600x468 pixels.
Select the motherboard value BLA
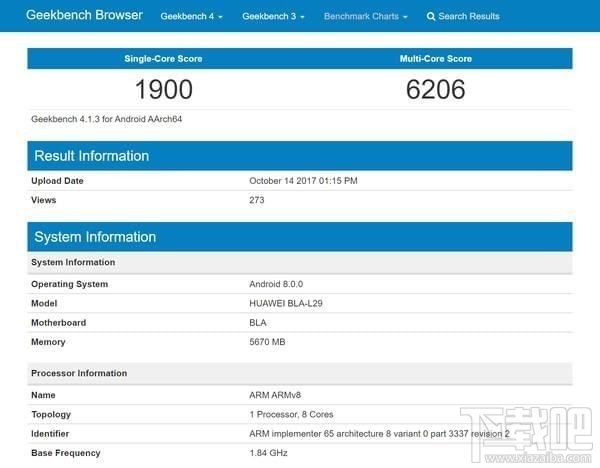(x=258, y=323)
